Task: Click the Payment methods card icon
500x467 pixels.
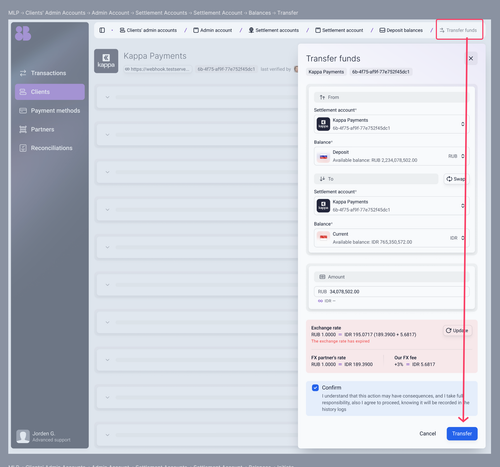Action: coord(23,111)
